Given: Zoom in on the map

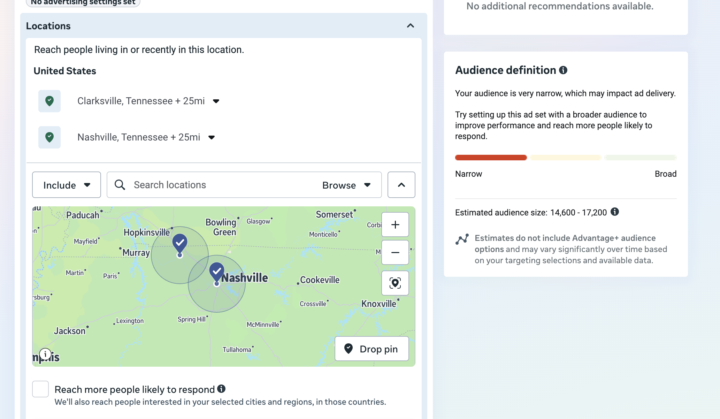Looking at the screenshot, I should tap(395, 225).
